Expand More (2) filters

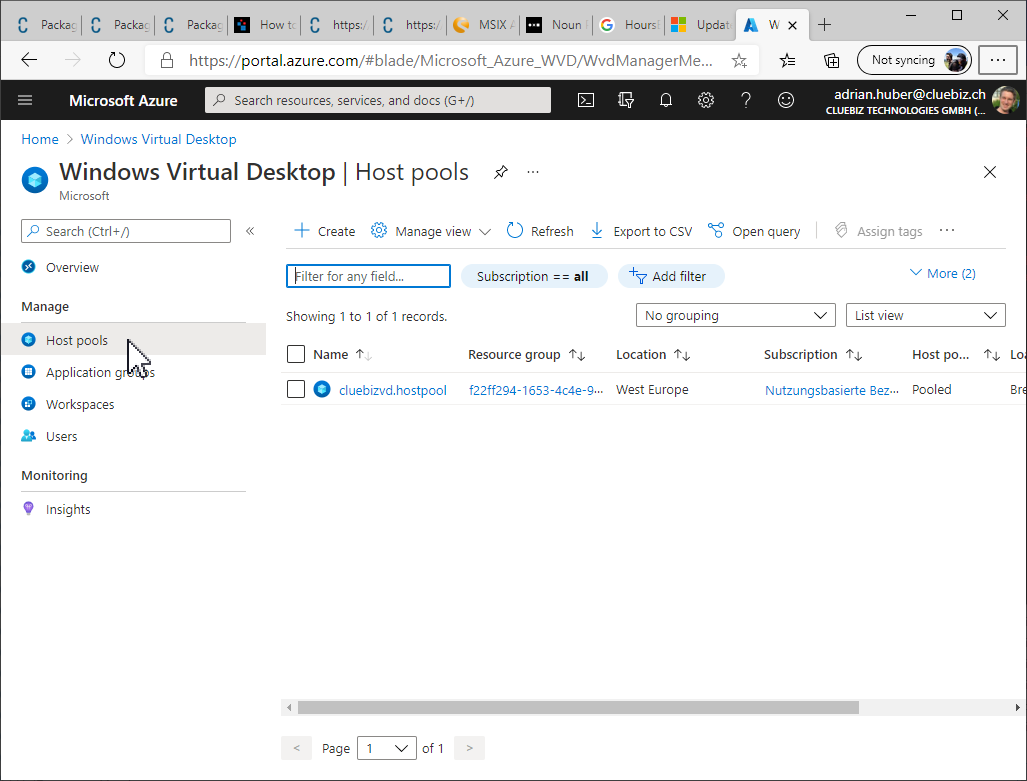(x=943, y=273)
